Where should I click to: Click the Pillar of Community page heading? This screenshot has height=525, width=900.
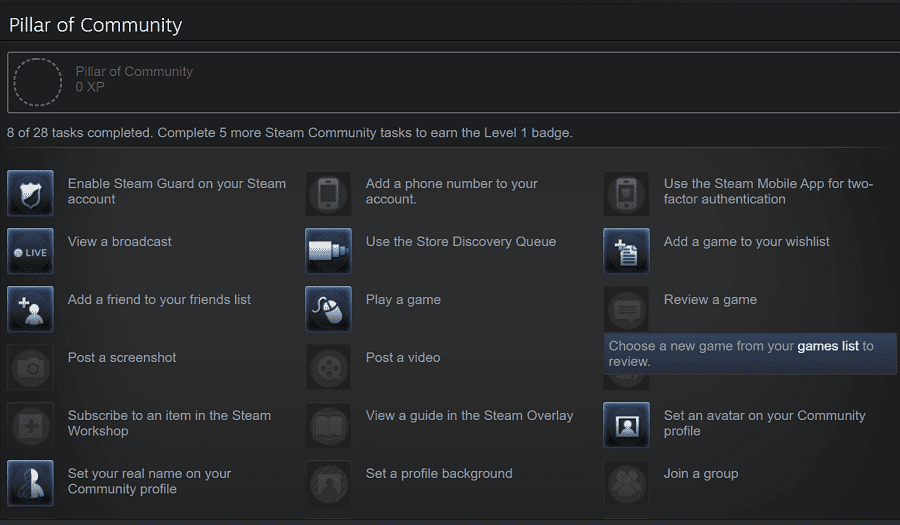[x=96, y=25]
